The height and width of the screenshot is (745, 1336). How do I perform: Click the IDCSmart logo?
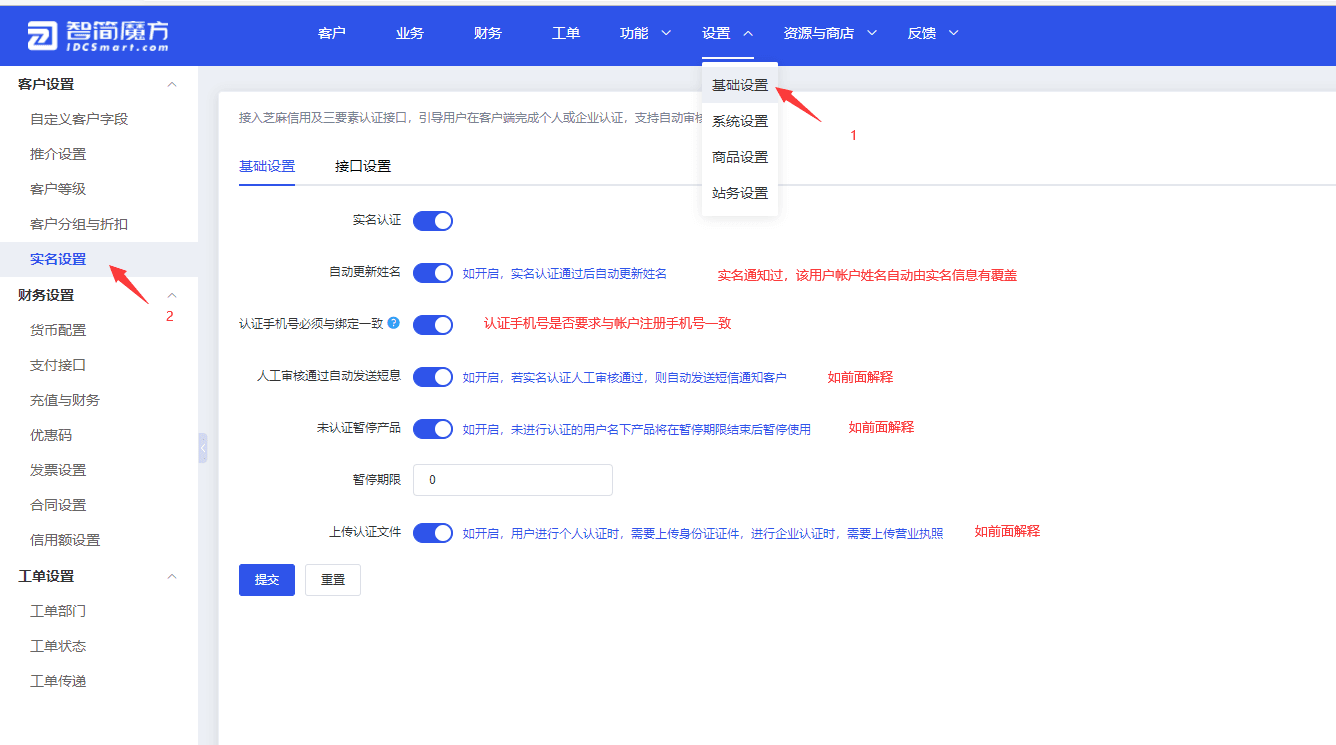click(x=98, y=35)
